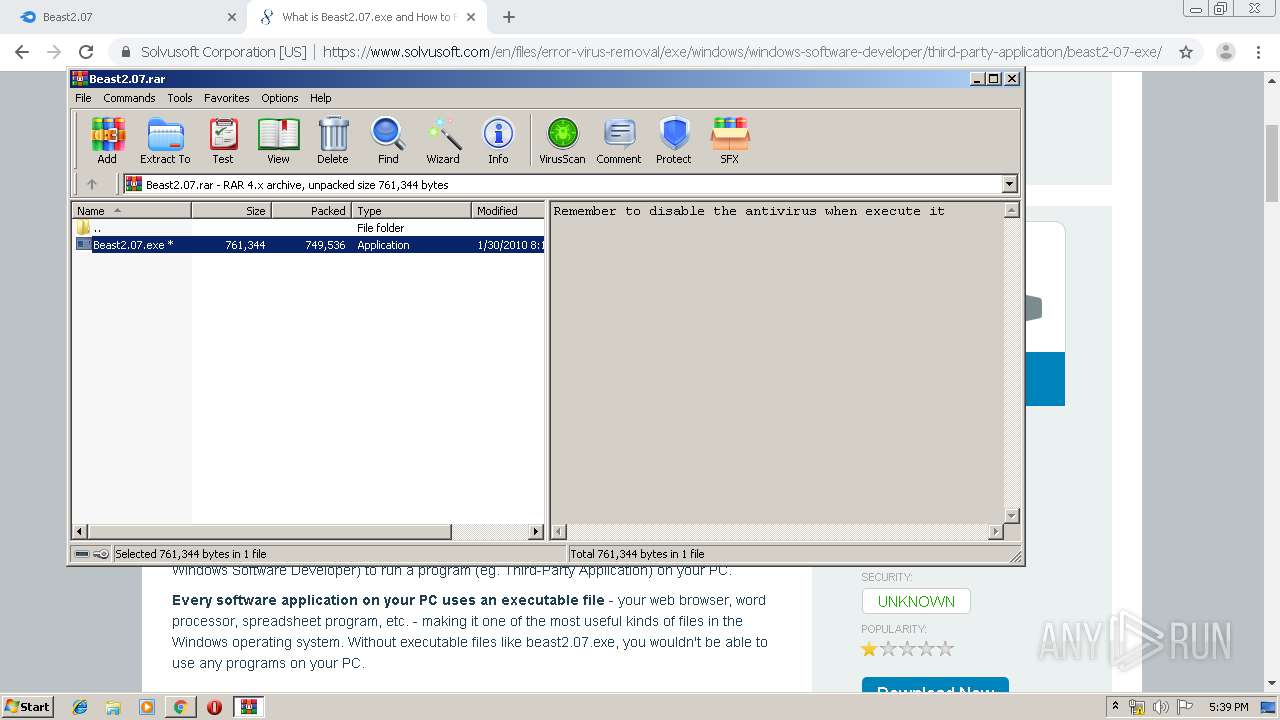The image size is (1280, 720).
Task: Open volume control in system tray
Action: point(1160,707)
